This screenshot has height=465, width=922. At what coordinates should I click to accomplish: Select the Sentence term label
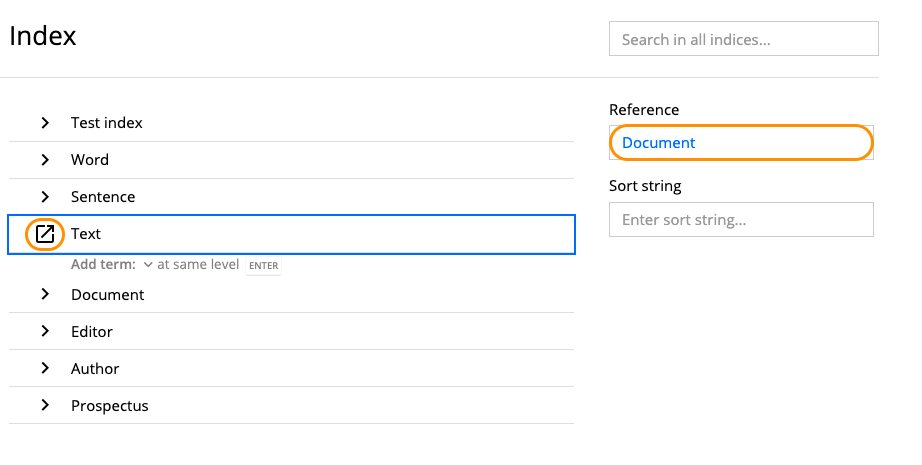click(x=103, y=197)
